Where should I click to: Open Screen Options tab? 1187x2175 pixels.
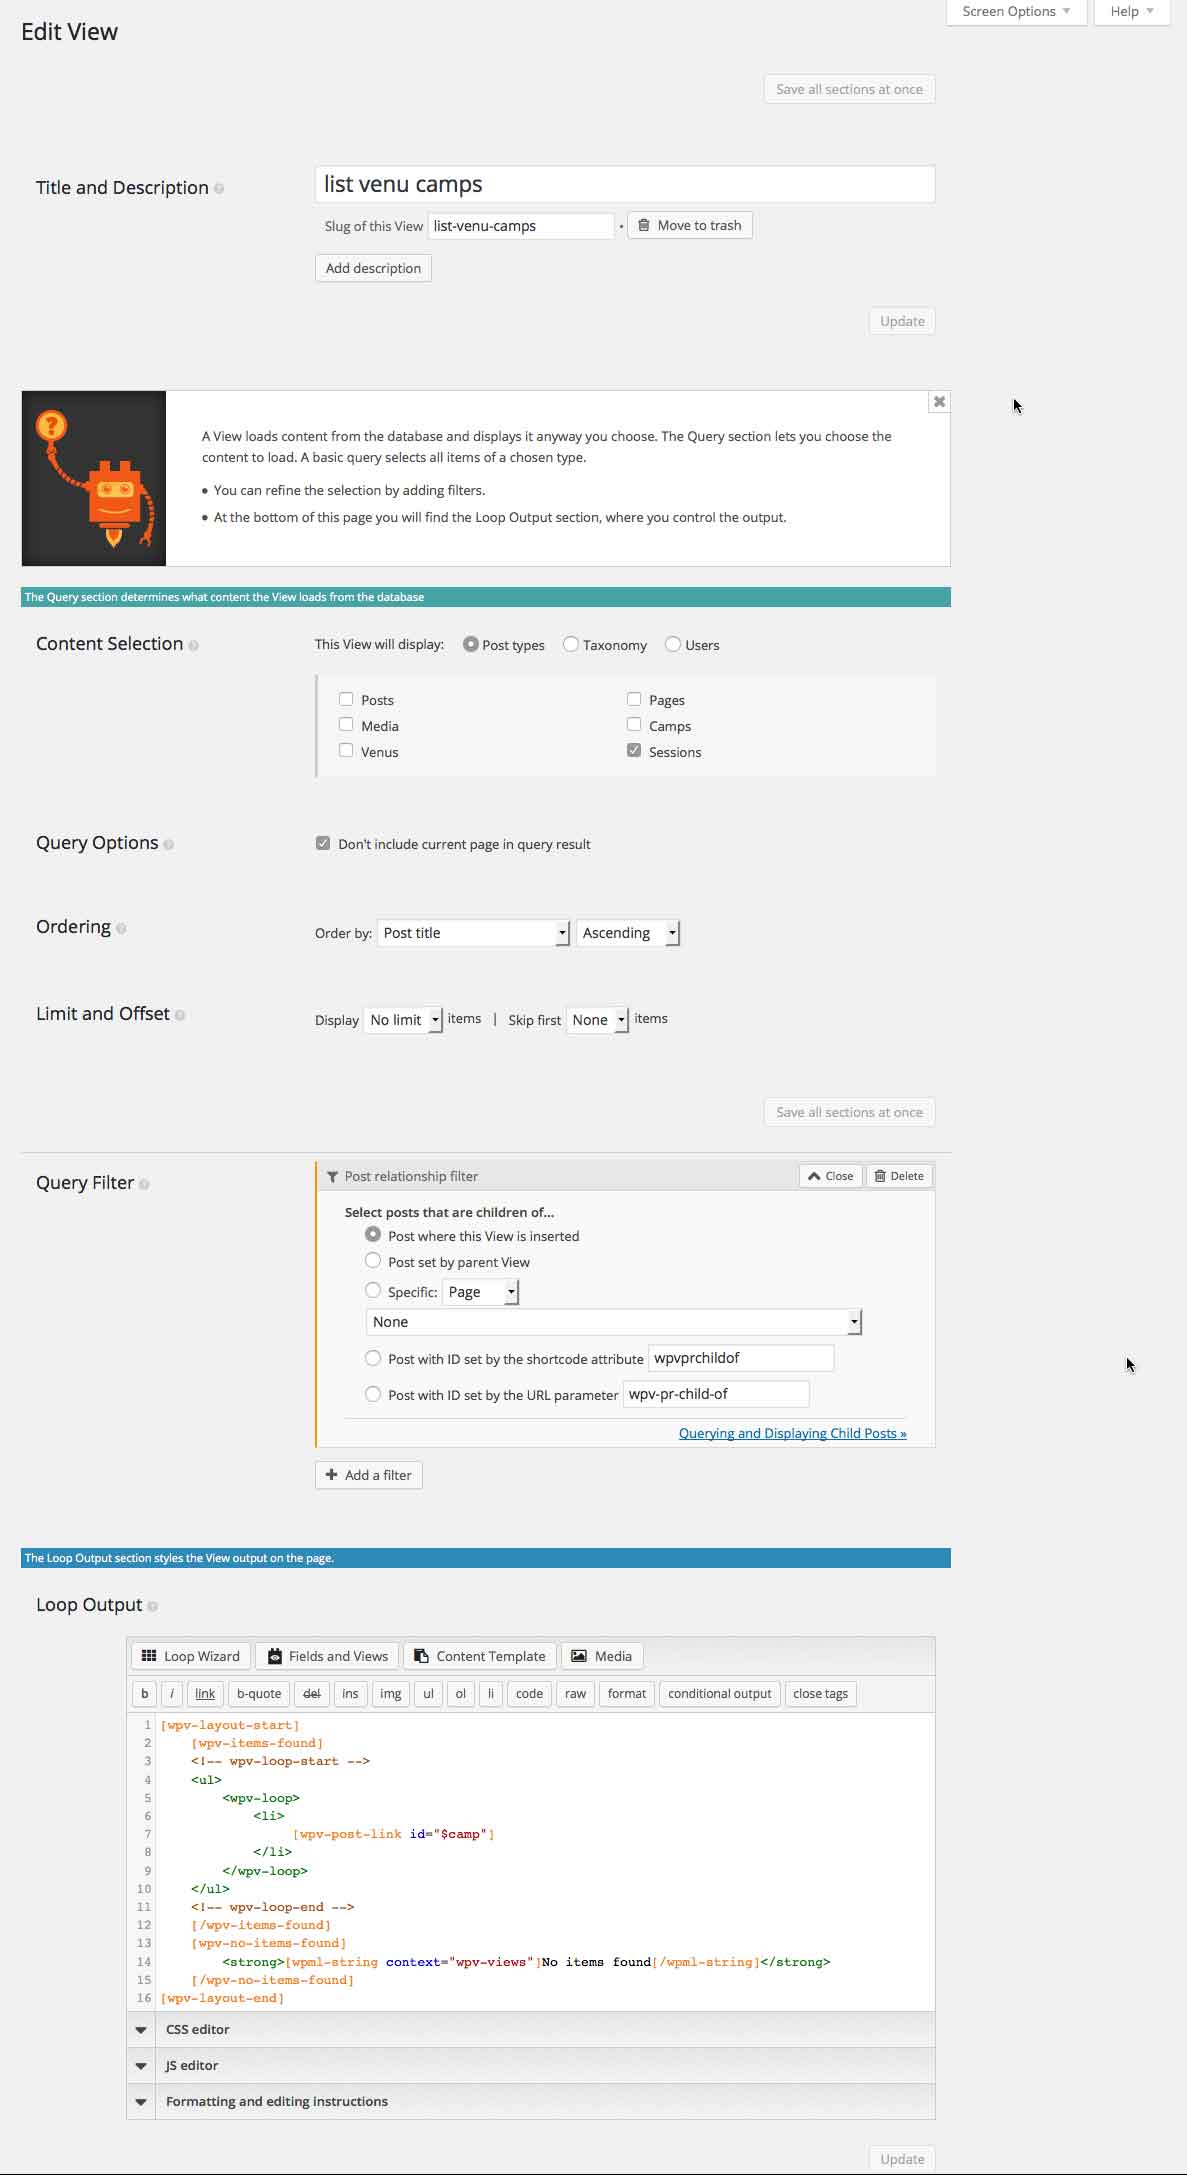1016,12
